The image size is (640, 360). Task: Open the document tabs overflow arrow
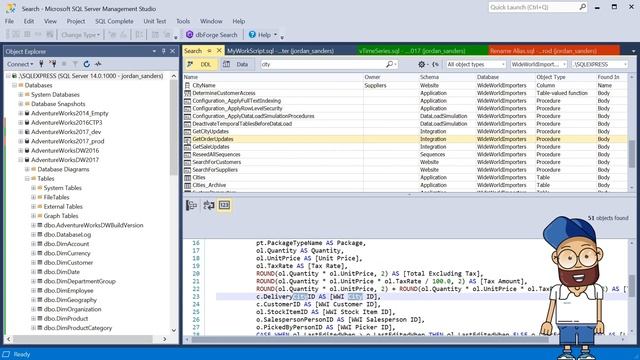point(633,51)
